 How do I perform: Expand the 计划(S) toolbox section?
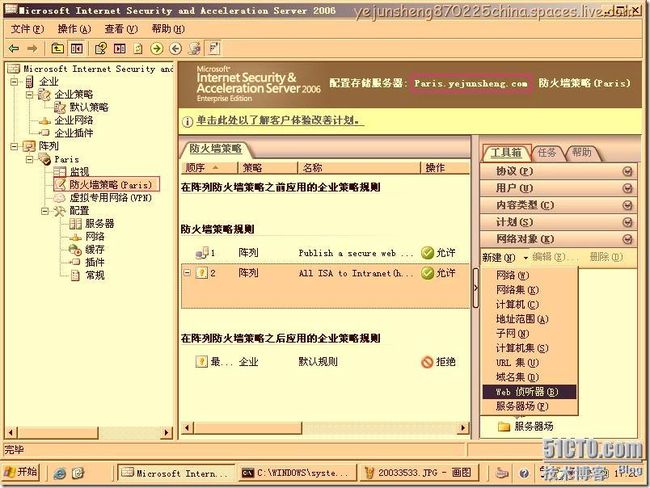click(558, 222)
